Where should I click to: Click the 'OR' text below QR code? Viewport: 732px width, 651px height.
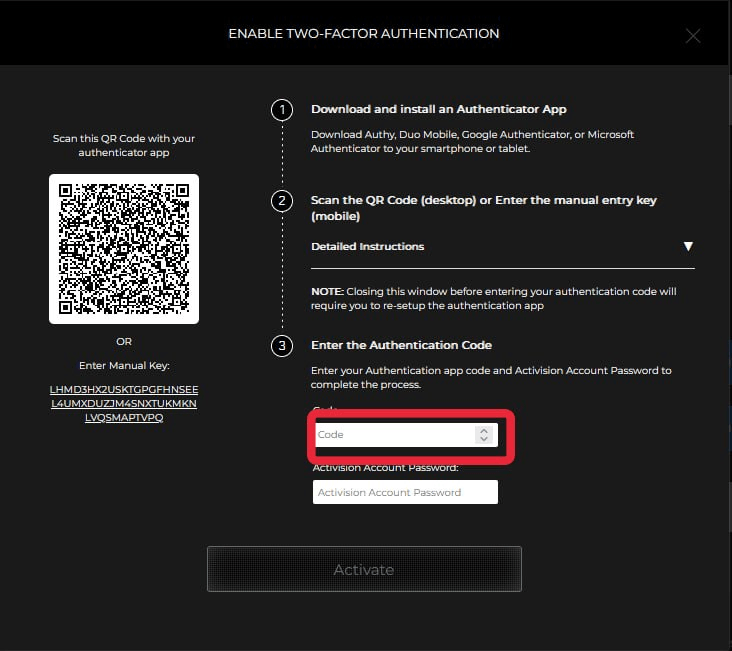[x=124, y=342]
